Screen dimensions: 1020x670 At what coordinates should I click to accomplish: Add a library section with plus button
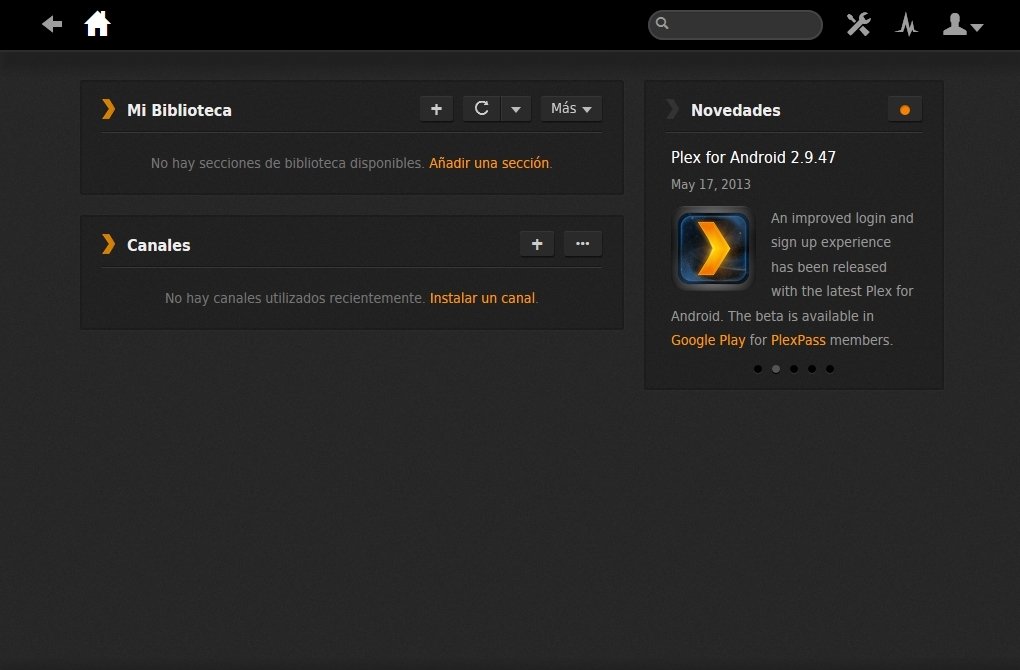pyautogui.click(x=436, y=109)
